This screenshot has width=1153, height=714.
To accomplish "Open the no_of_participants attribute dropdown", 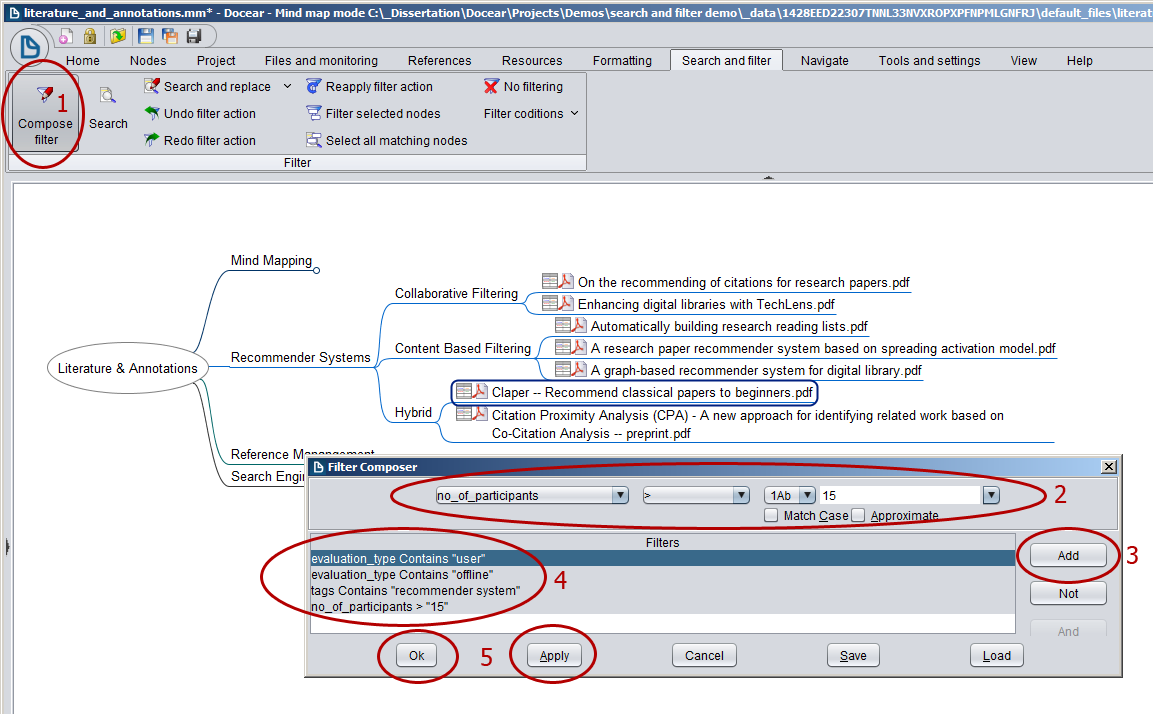I will pos(621,495).
